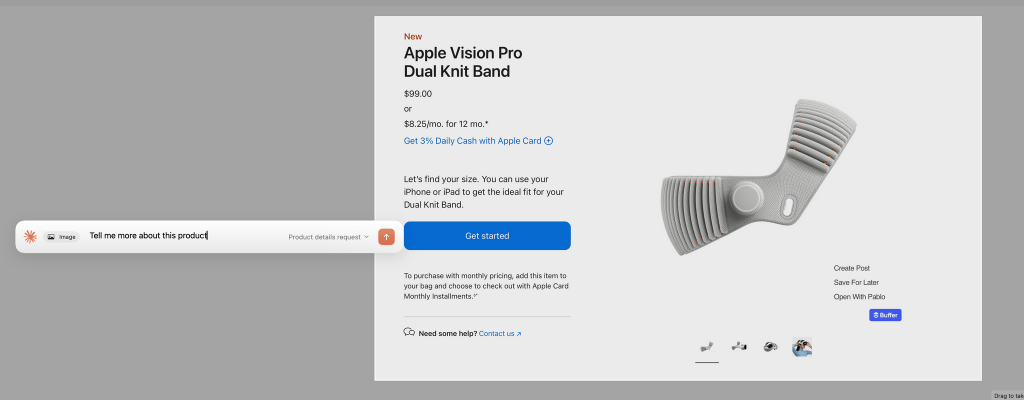The height and width of the screenshot is (400, 1024).
Task: Open the Get 3% Daily Cash link
Action: [x=472, y=141]
